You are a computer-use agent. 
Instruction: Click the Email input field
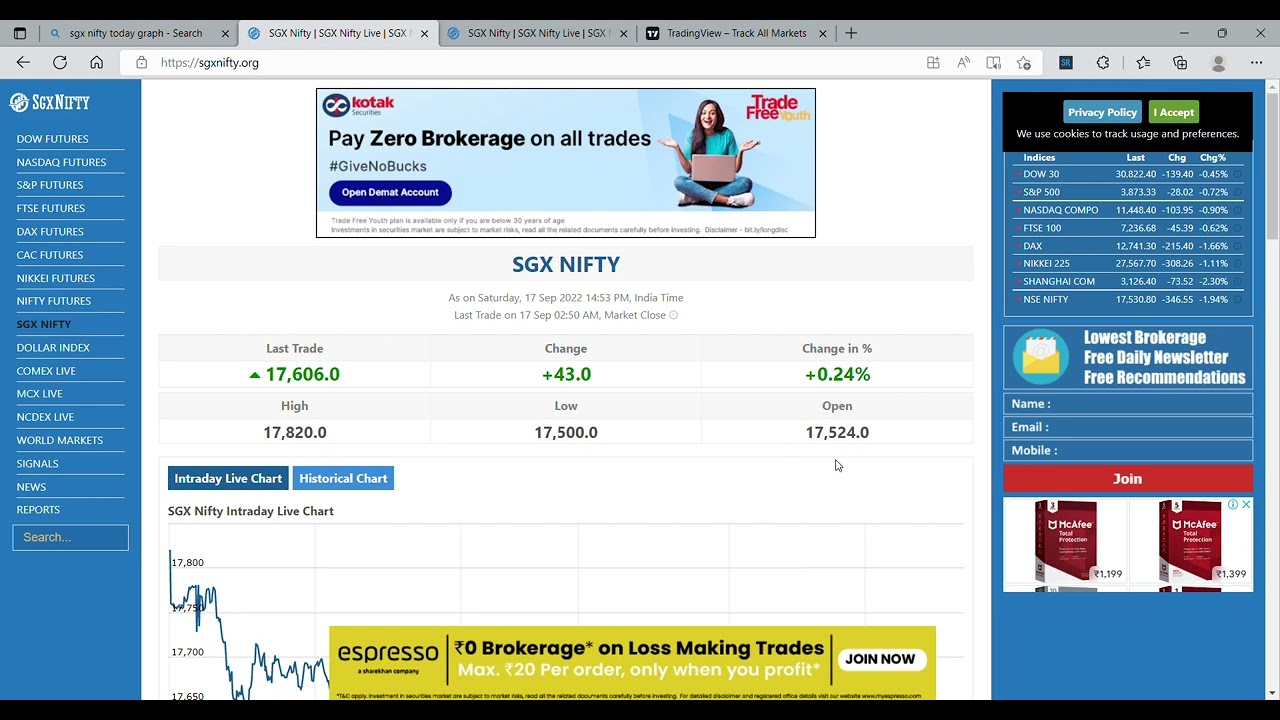click(1128, 427)
